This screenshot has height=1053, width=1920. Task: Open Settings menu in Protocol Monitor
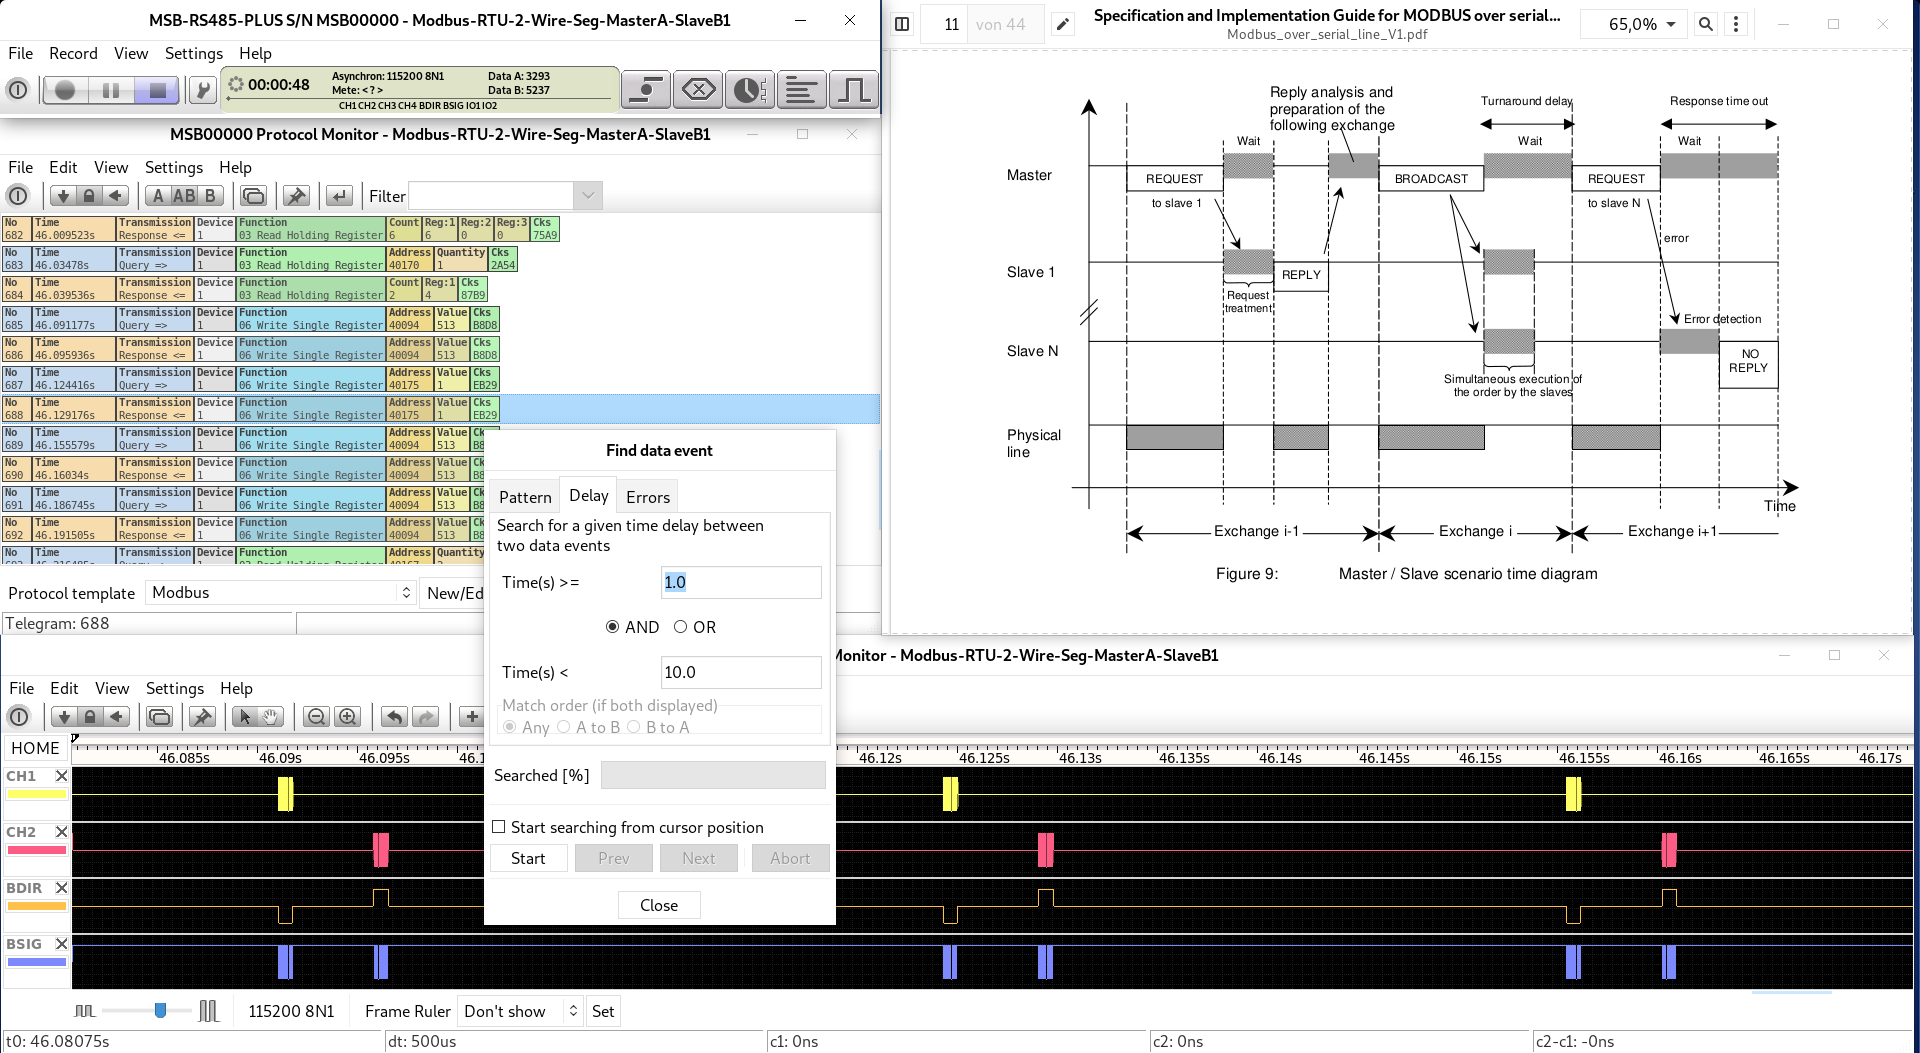pyautogui.click(x=173, y=167)
